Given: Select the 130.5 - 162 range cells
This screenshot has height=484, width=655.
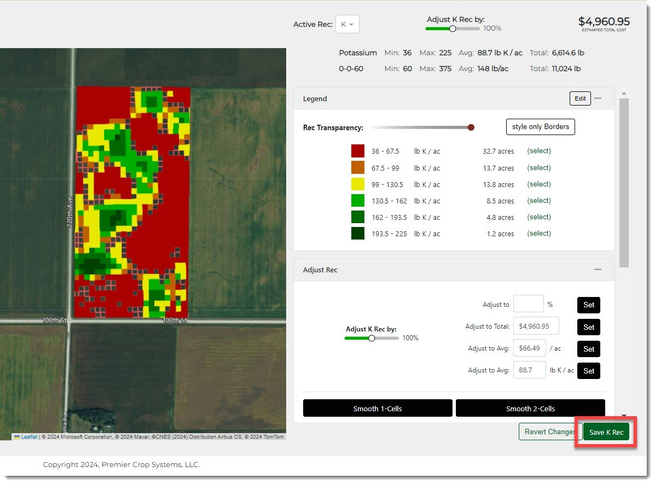Looking at the screenshot, I should tap(539, 201).
